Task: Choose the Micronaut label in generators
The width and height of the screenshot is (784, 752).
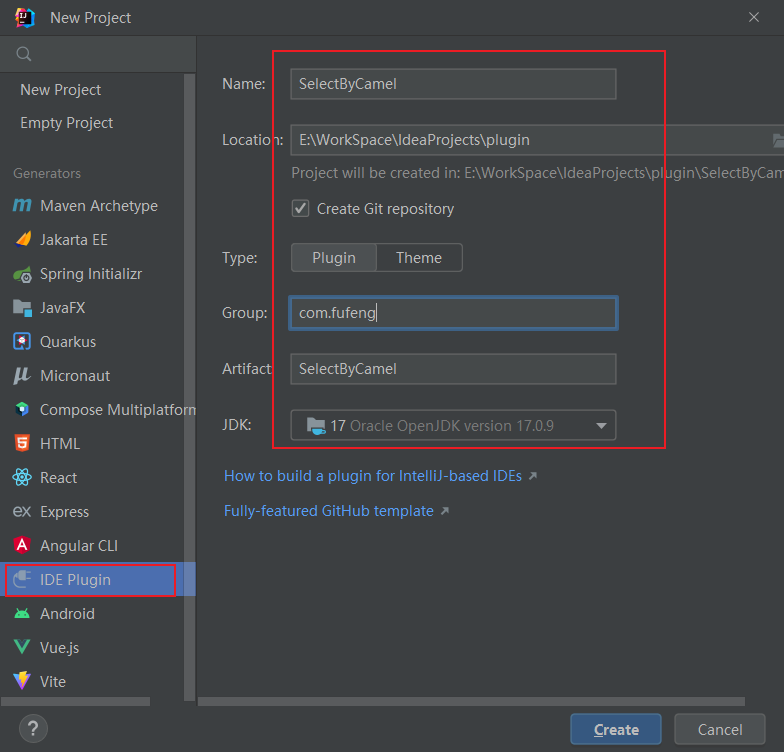Action: pyautogui.click(x=75, y=376)
